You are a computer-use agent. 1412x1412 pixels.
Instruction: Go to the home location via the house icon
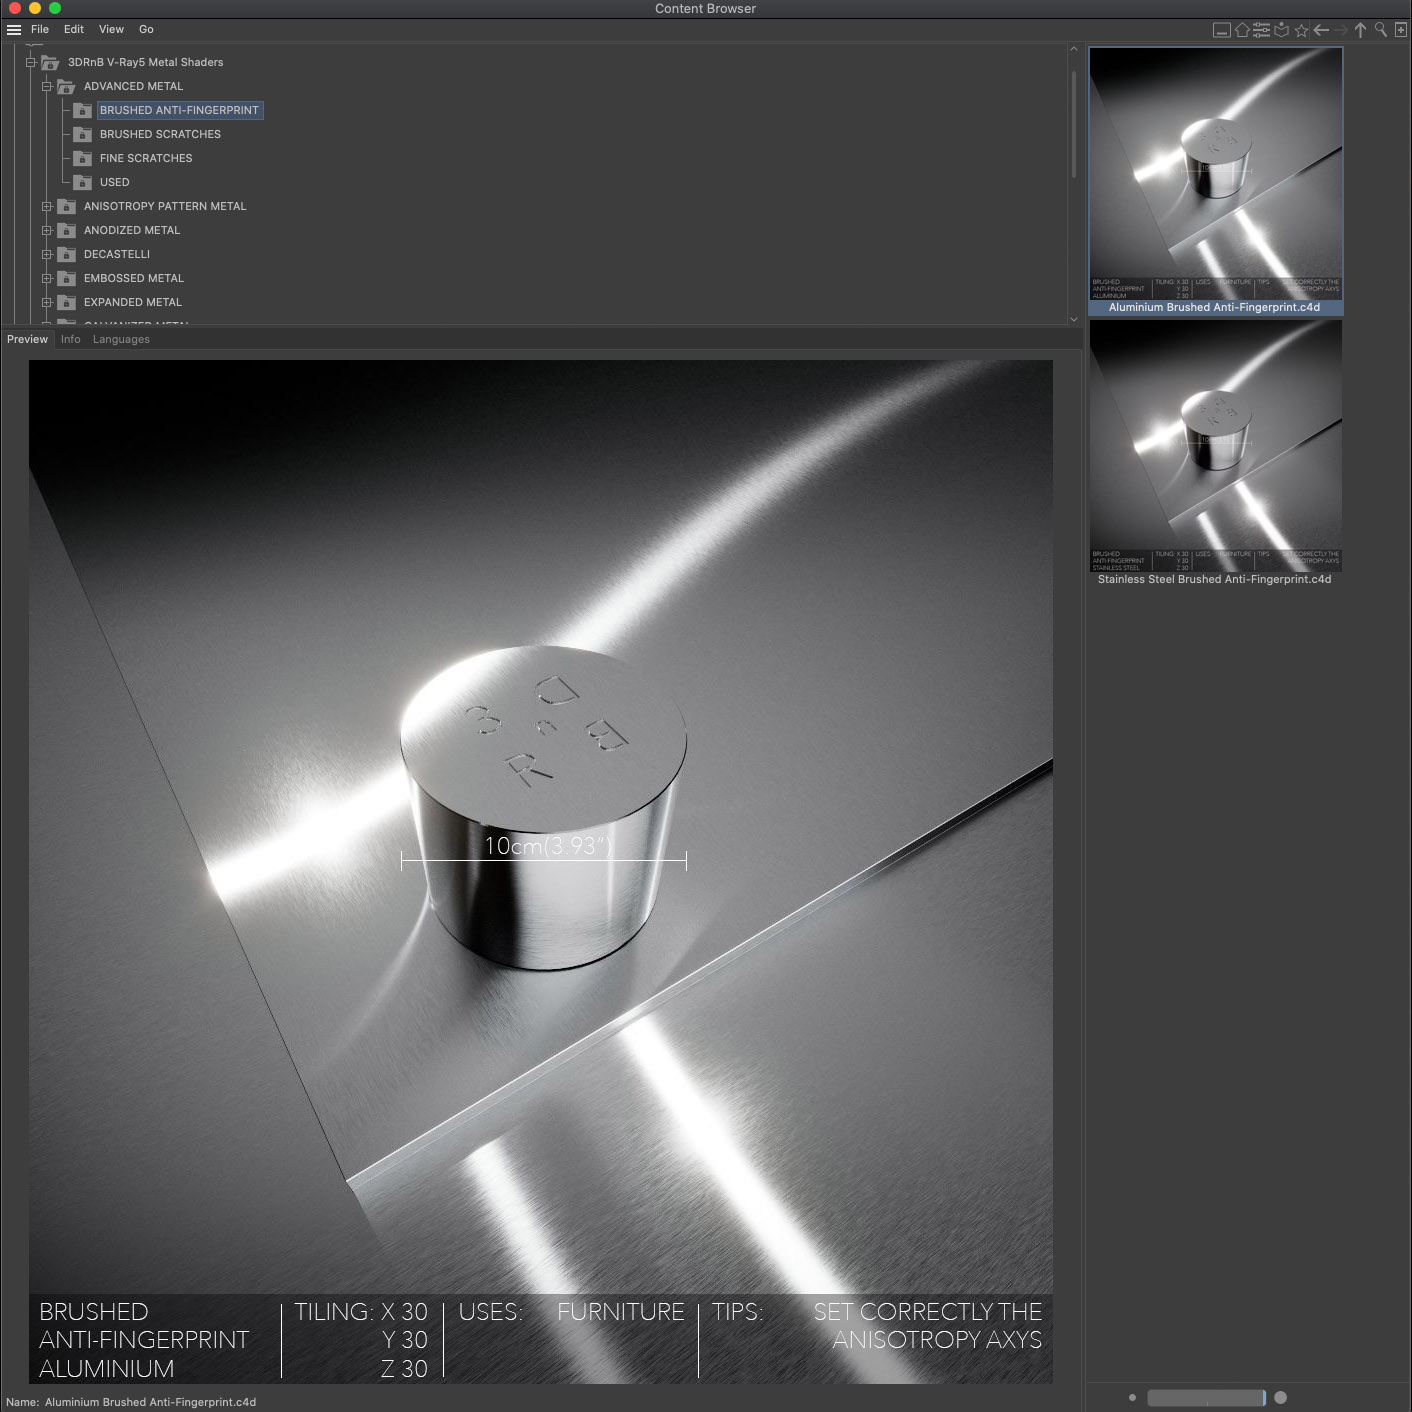click(x=1242, y=30)
